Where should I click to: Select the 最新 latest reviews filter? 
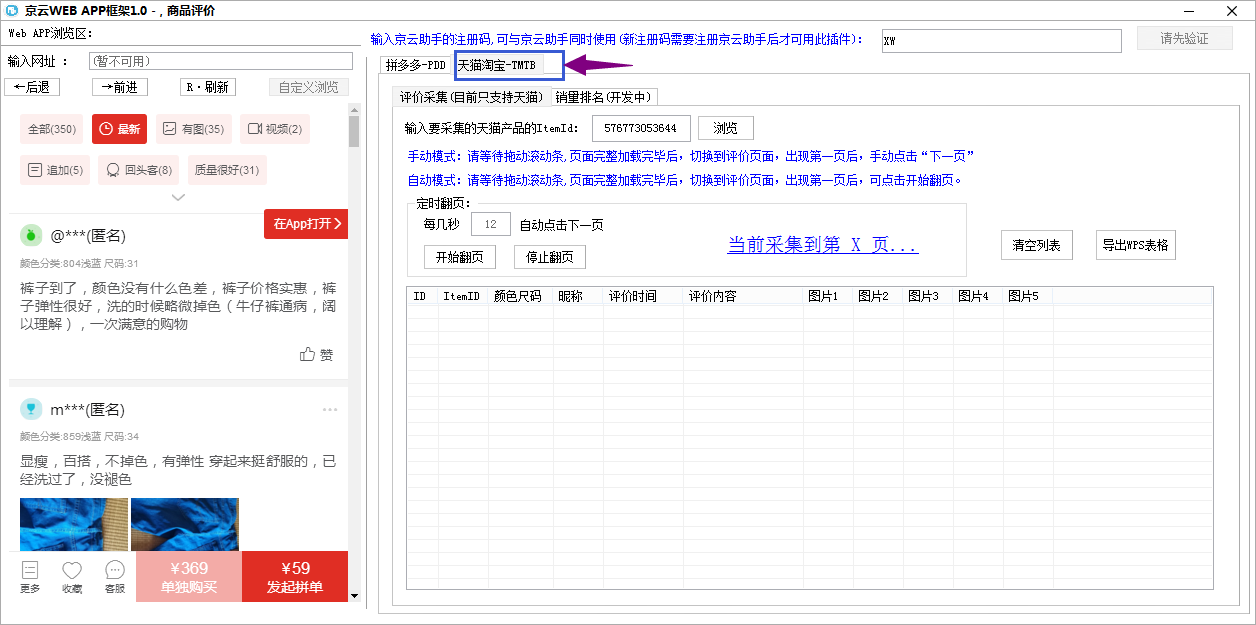coord(119,129)
